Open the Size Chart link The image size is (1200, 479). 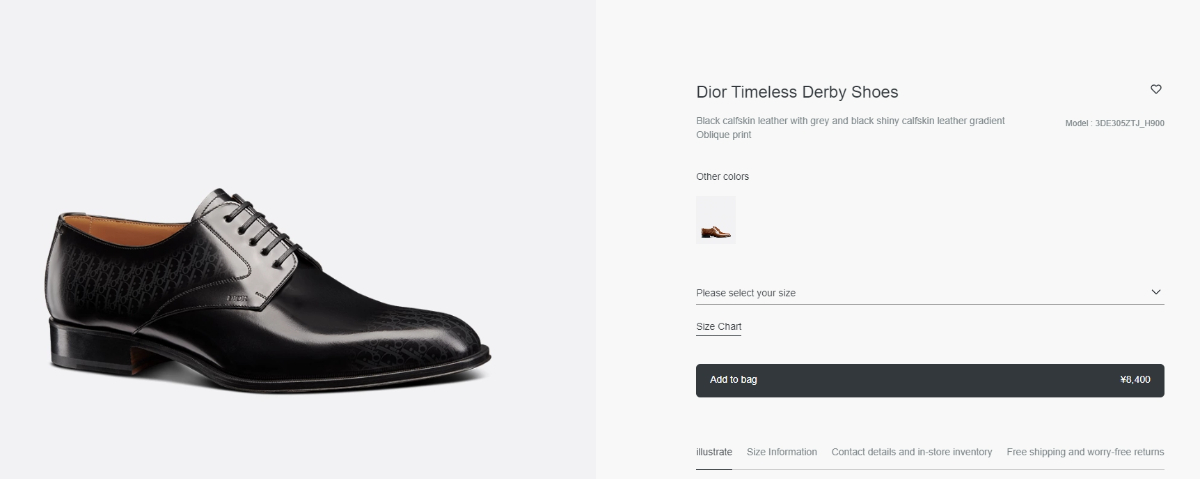point(718,327)
